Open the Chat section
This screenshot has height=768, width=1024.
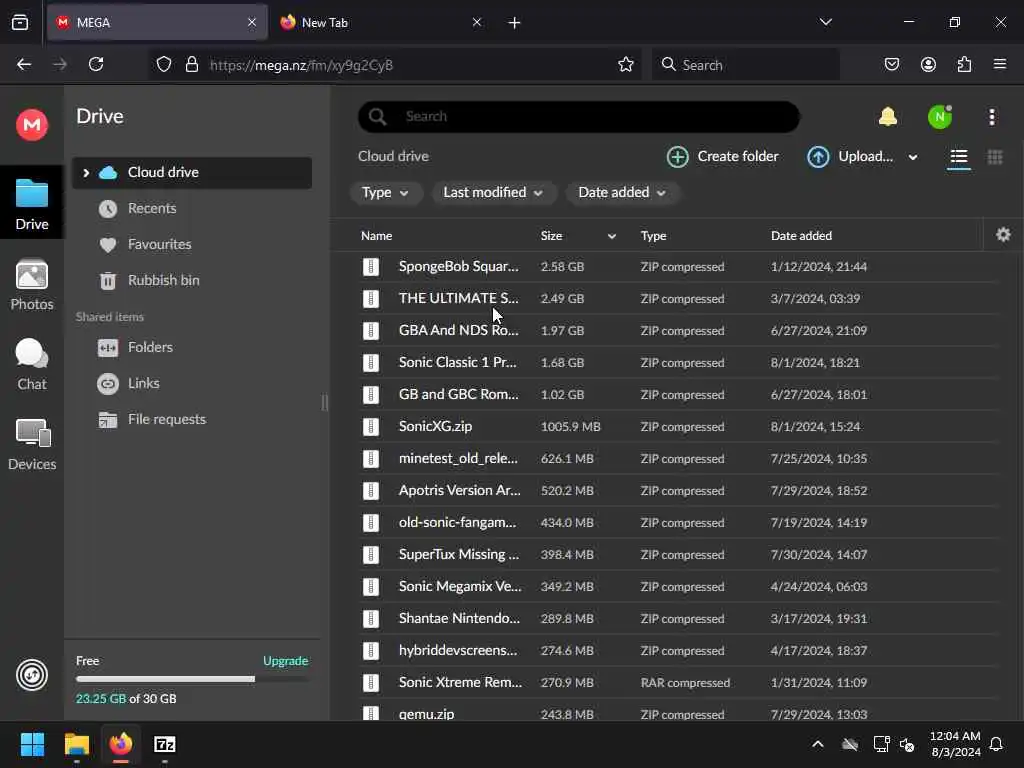(x=31, y=364)
